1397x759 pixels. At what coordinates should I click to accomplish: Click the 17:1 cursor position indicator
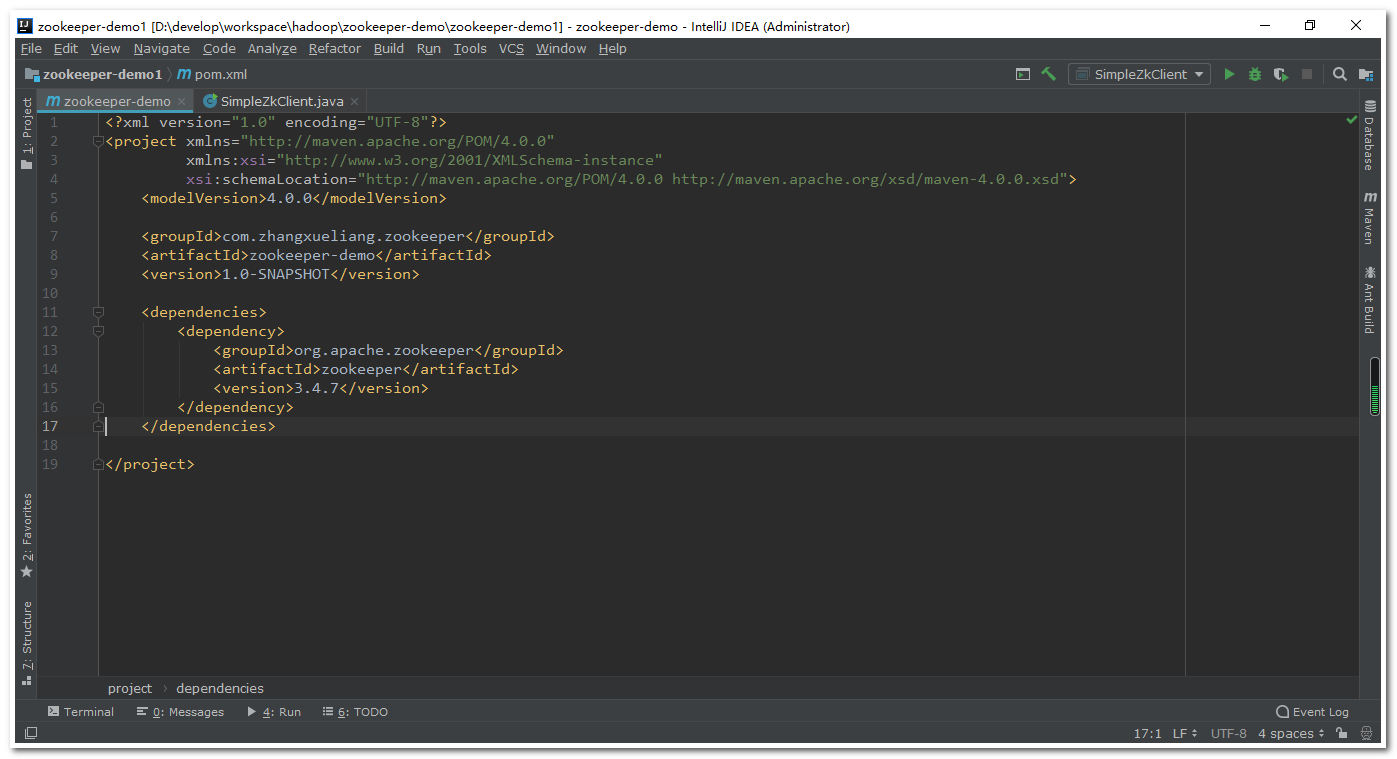click(x=1147, y=734)
